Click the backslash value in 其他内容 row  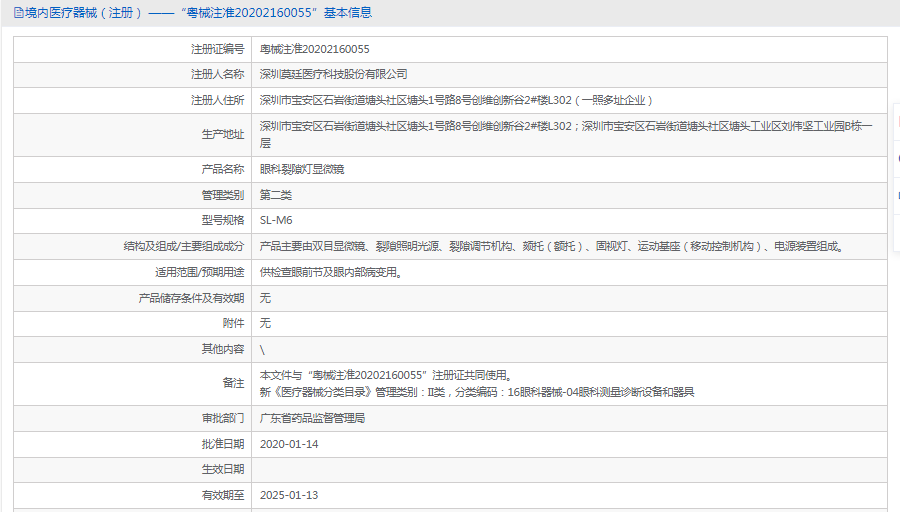coord(262,350)
